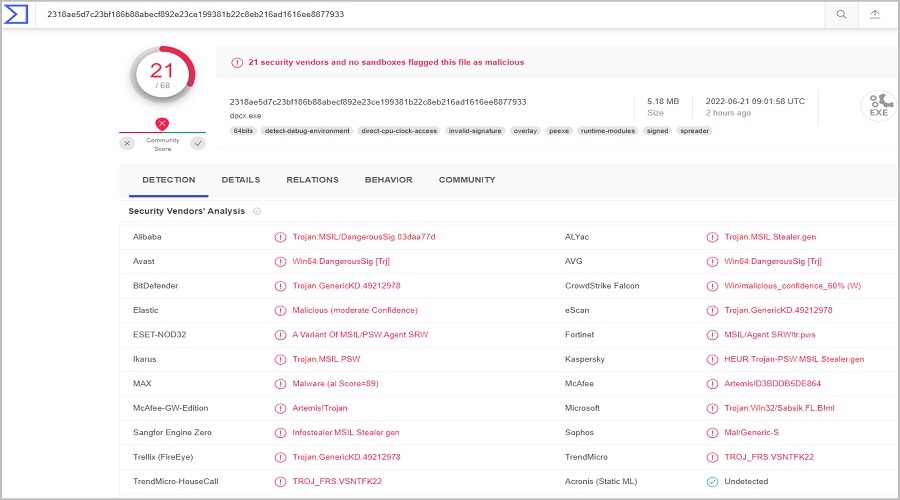
Task: Open the RELATIONS tab
Action: (312, 180)
